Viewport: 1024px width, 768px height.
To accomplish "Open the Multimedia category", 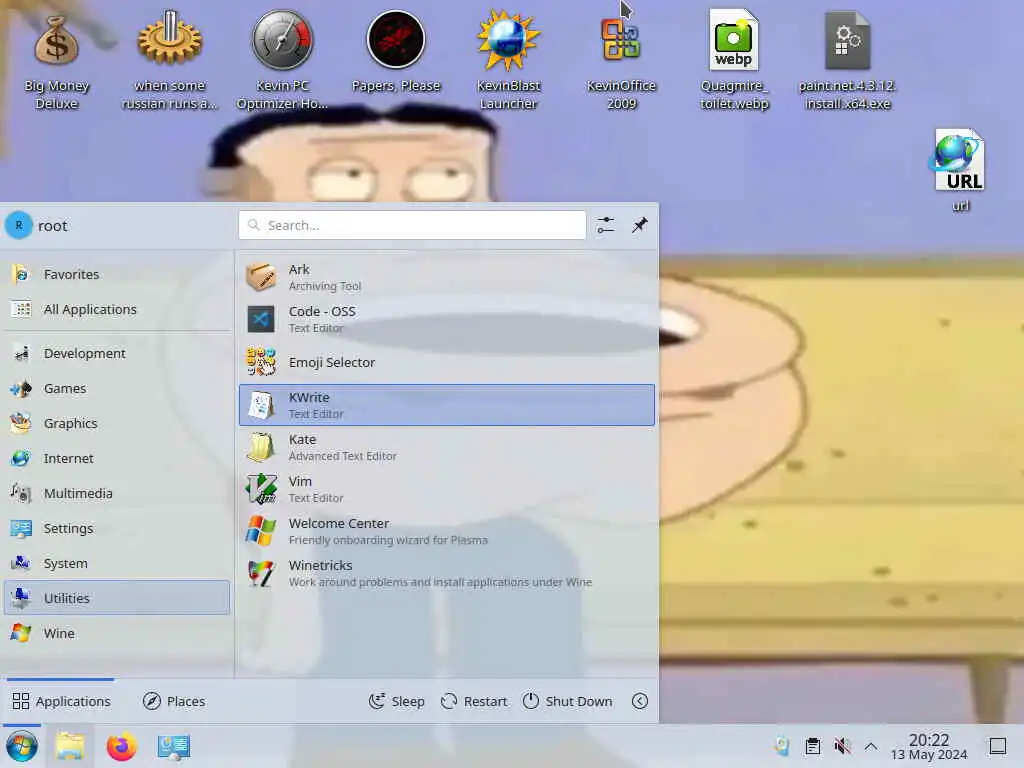I will click(117, 493).
